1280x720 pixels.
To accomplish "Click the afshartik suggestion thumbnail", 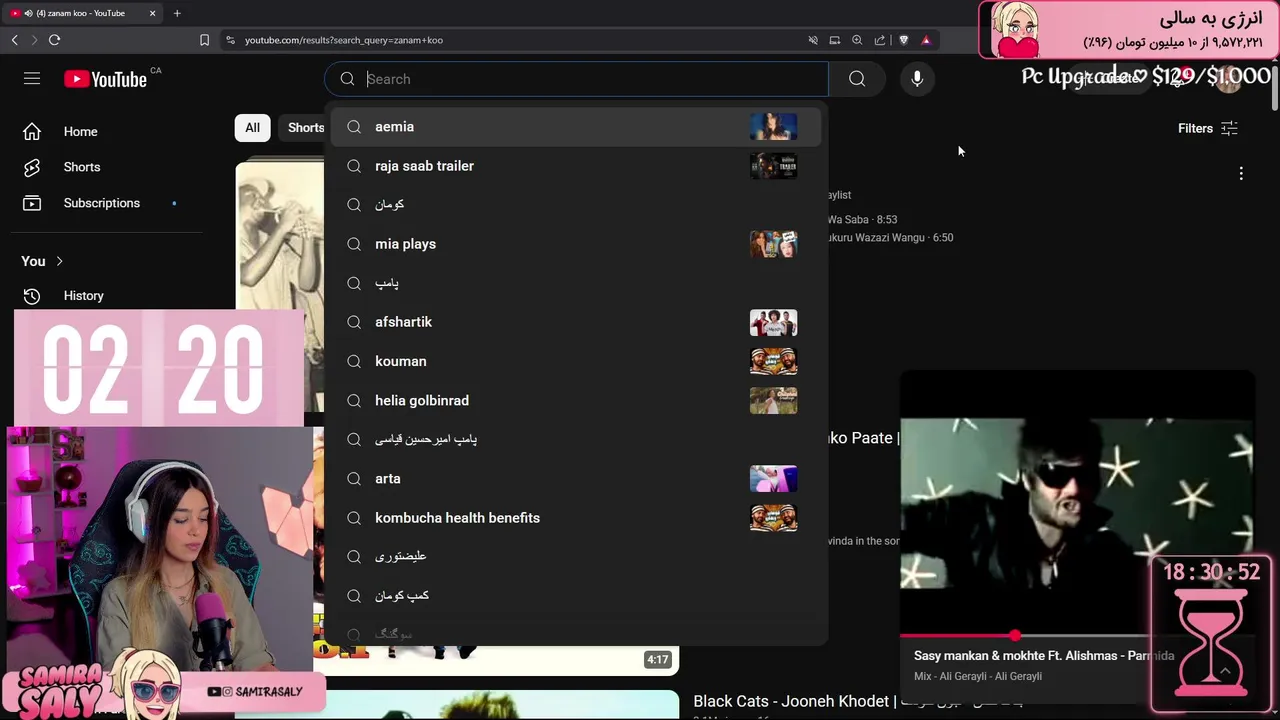I will pyautogui.click(x=773, y=322).
